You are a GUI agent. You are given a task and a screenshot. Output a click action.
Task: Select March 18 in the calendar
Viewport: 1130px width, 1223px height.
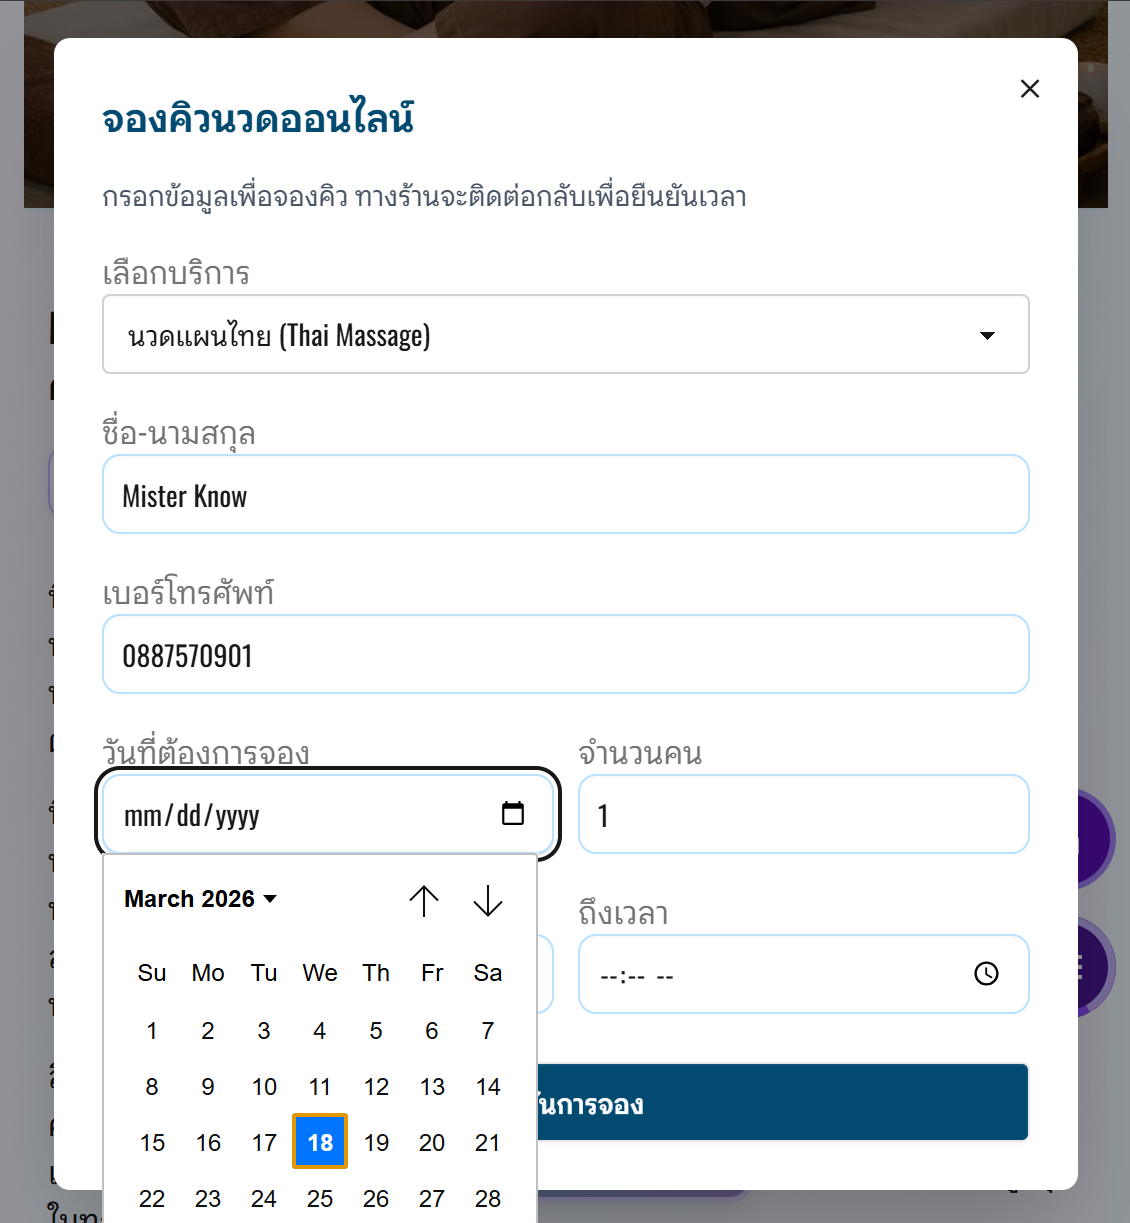tap(320, 1142)
